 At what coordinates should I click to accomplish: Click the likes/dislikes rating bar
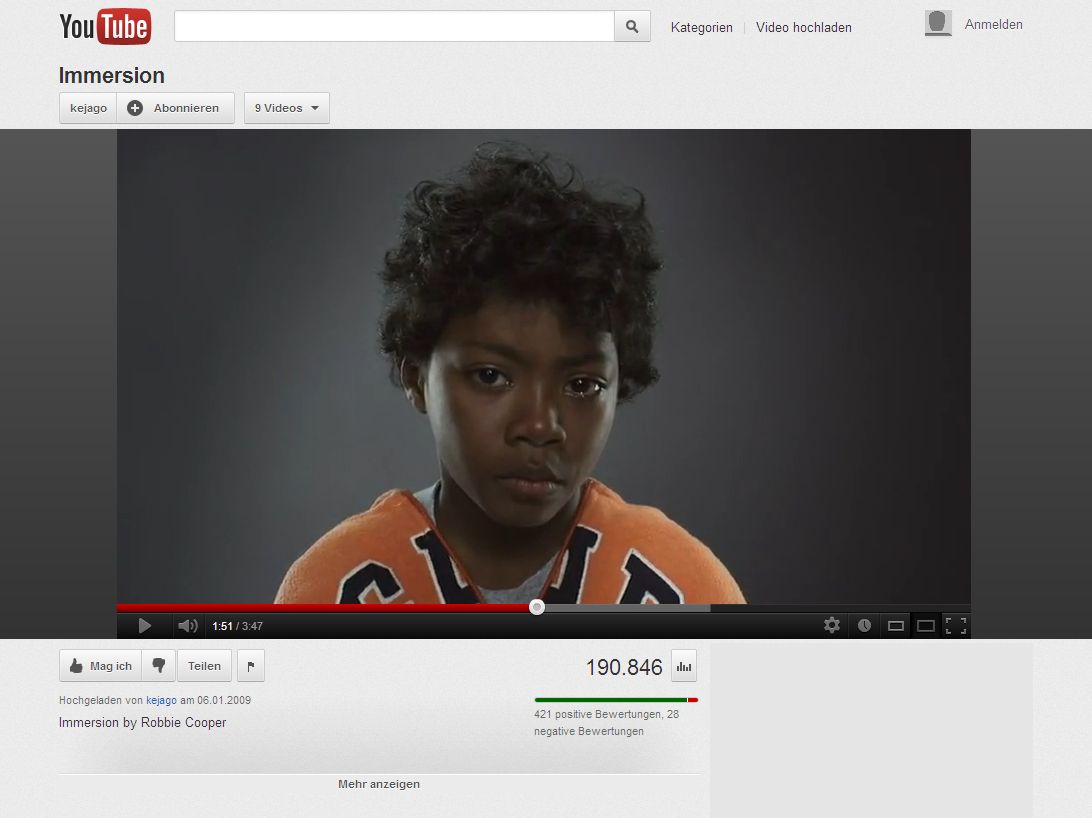[x=616, y=700]
